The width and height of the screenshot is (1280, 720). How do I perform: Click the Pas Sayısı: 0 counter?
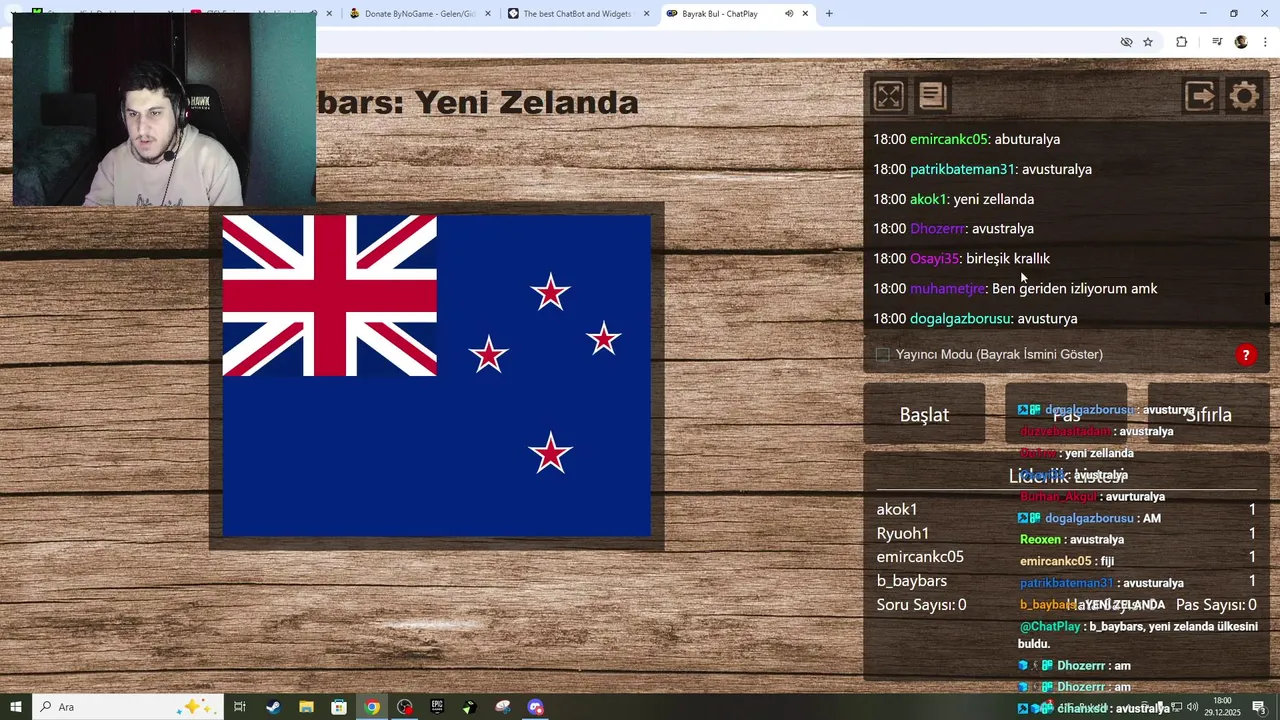point(1216,605)
